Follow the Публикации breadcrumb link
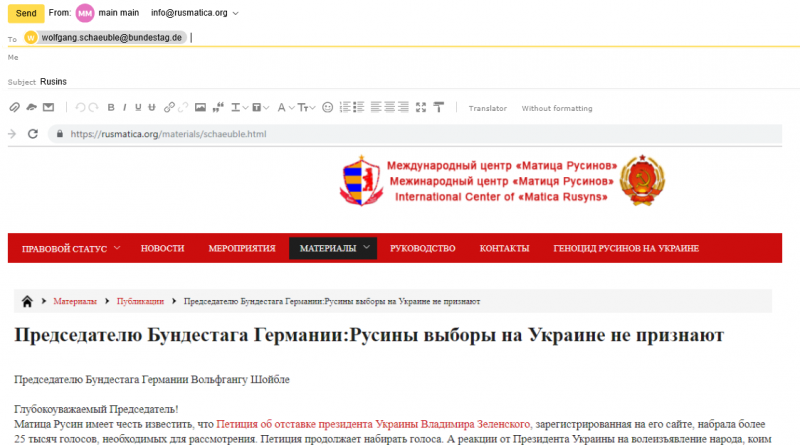 140,302
